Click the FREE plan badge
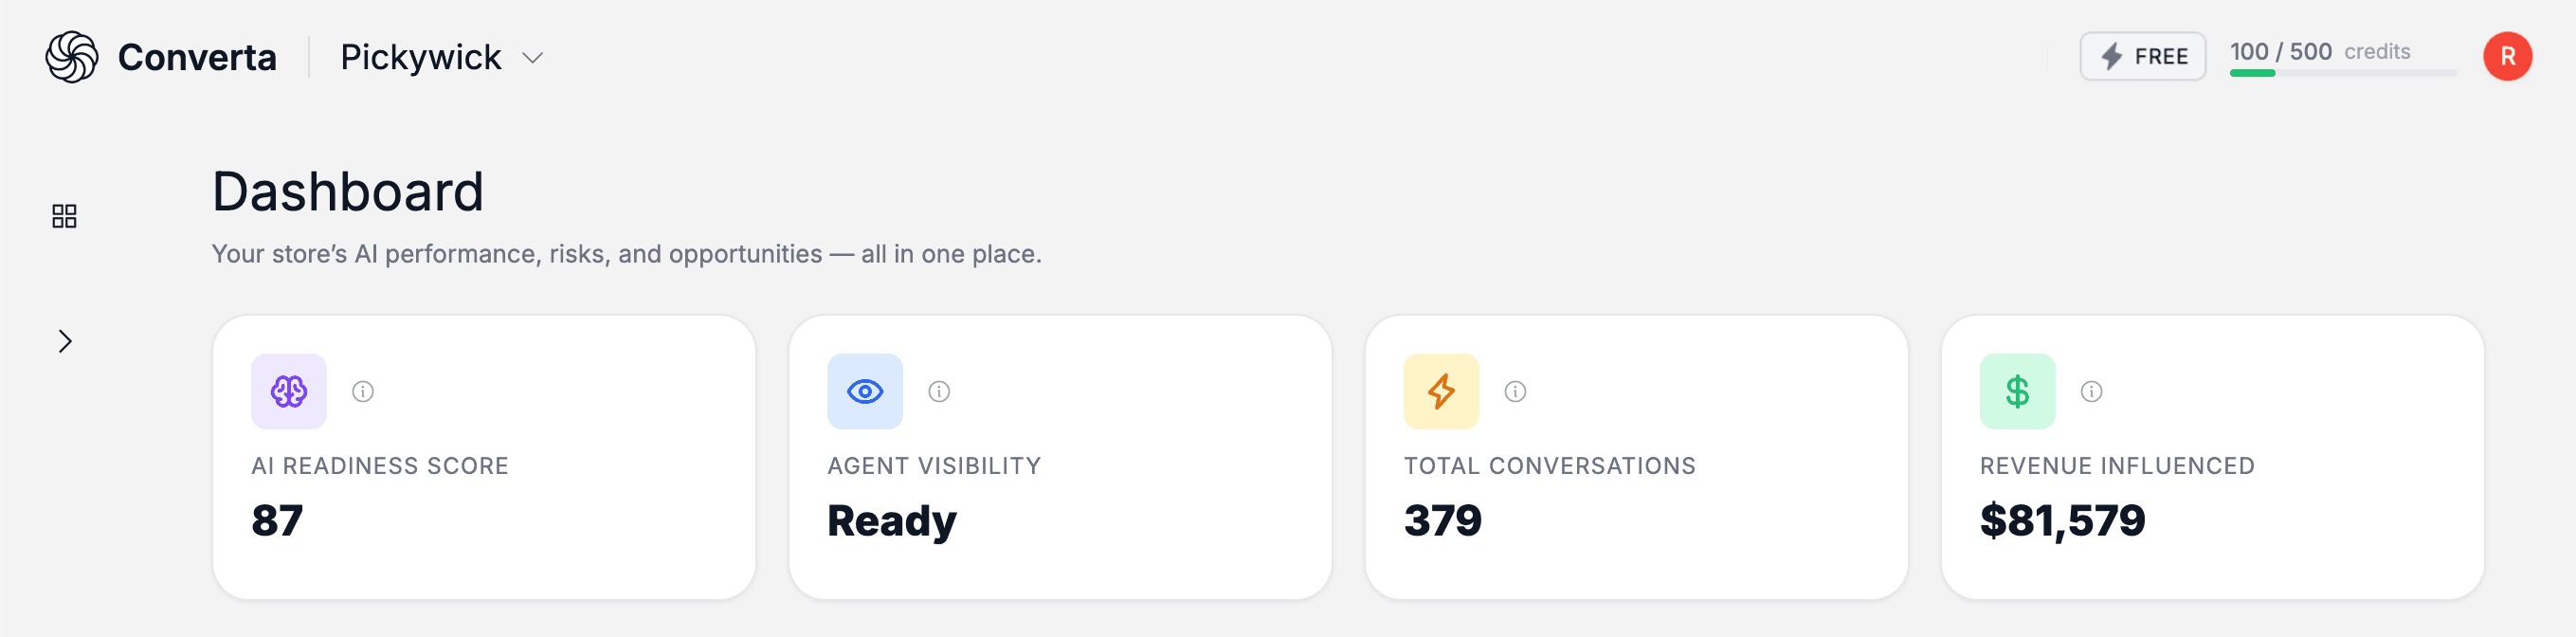The width and height of the screenshot is (2576, 637). (2142, 56)
